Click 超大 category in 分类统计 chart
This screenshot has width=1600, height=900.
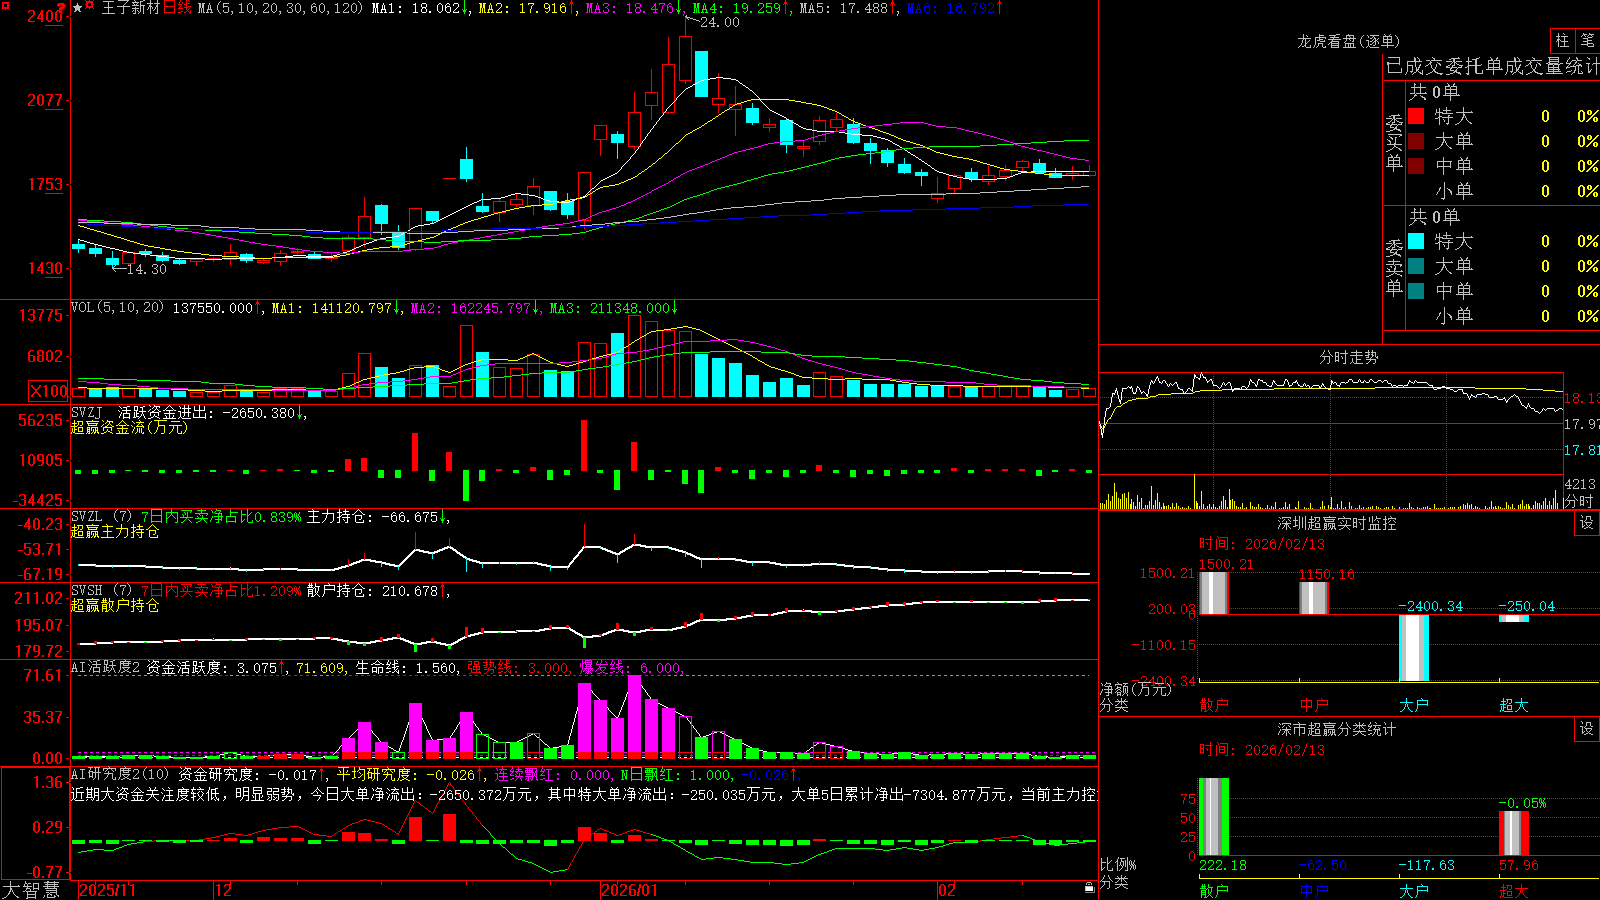click(x=1514, y=891)
